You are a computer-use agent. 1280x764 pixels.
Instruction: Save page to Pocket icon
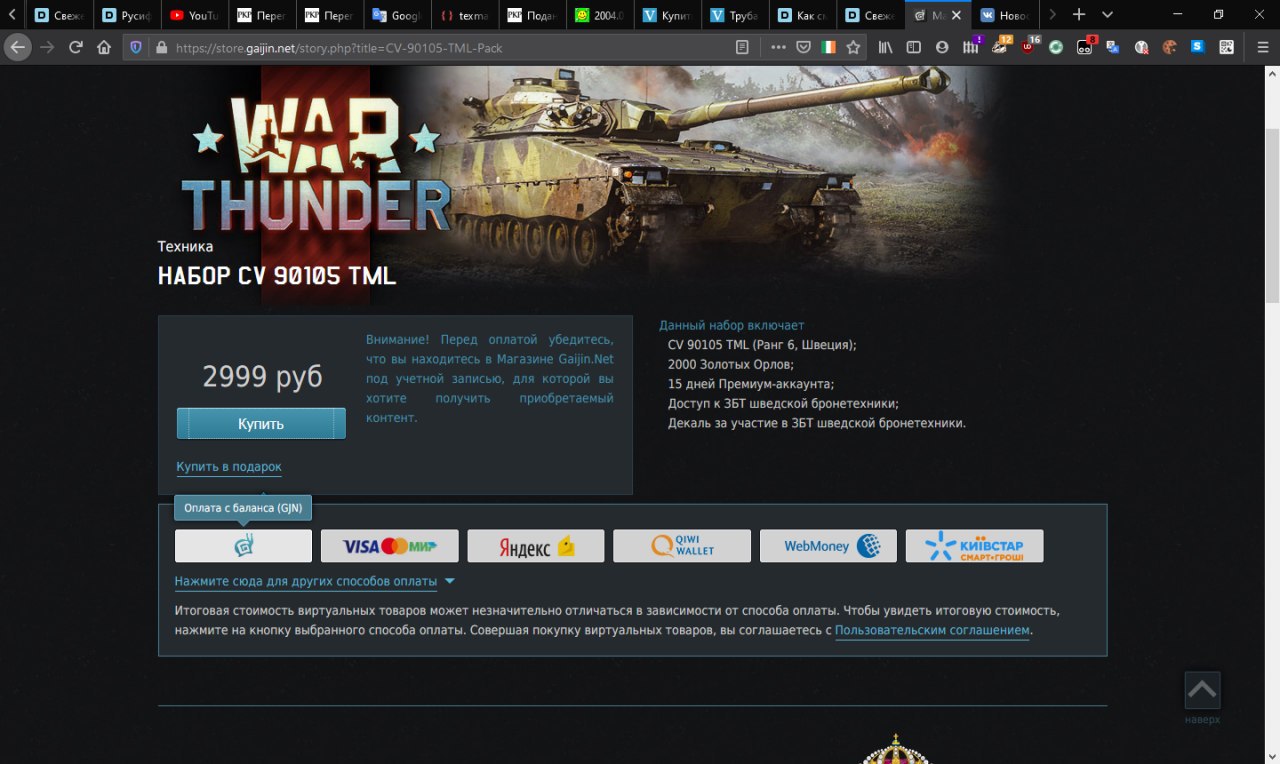tap(803, 47)
